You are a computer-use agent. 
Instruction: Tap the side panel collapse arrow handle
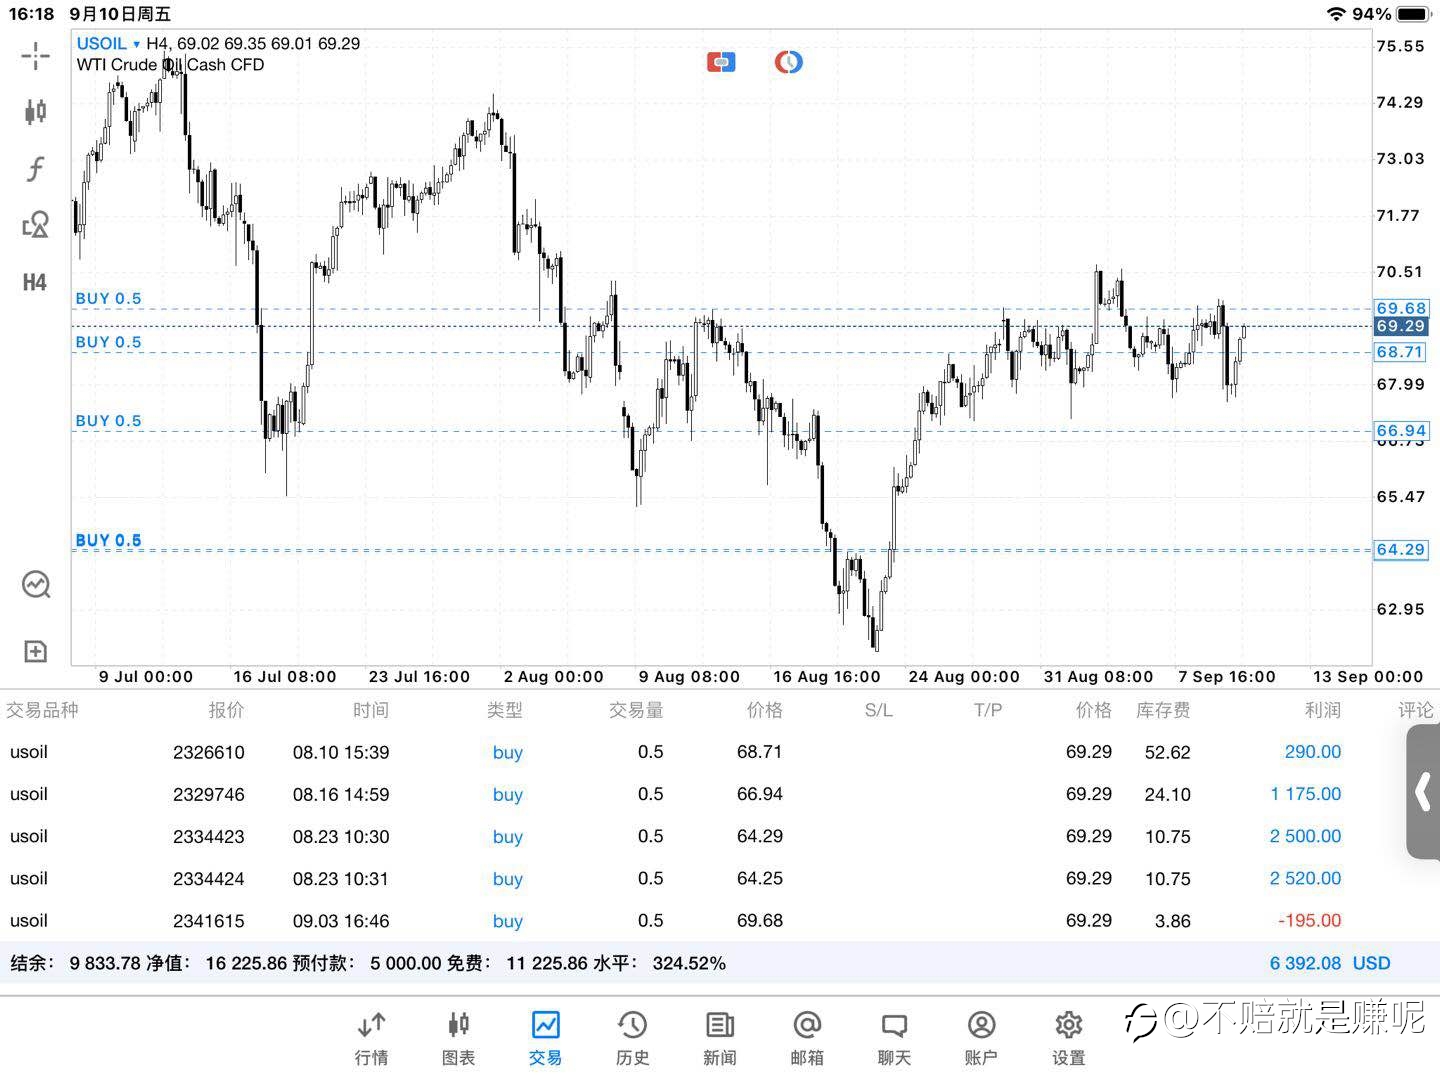[1423, 791]
